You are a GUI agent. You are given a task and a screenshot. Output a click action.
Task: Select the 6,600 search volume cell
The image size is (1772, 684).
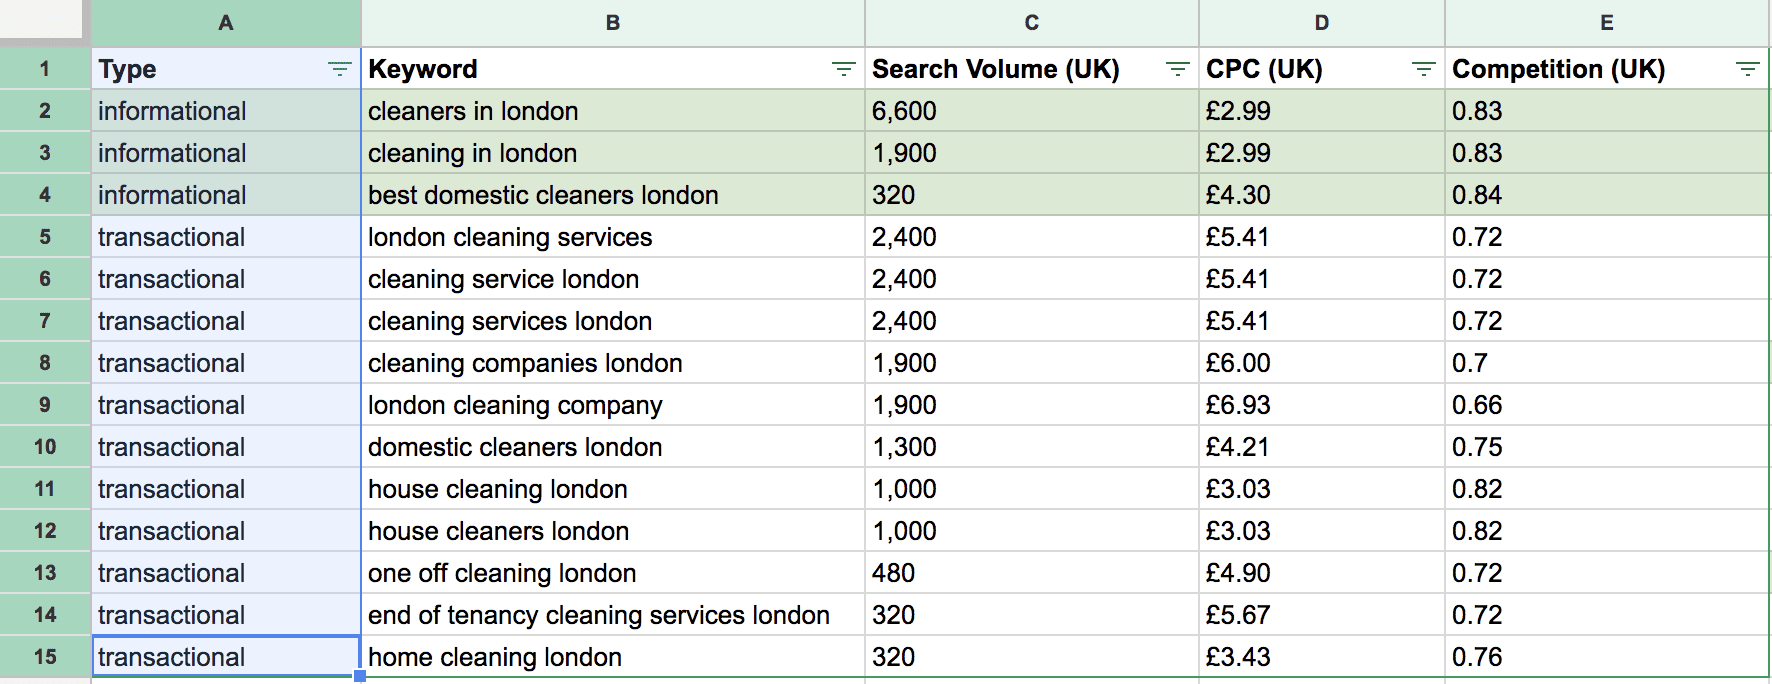click(x=904, y=111)
